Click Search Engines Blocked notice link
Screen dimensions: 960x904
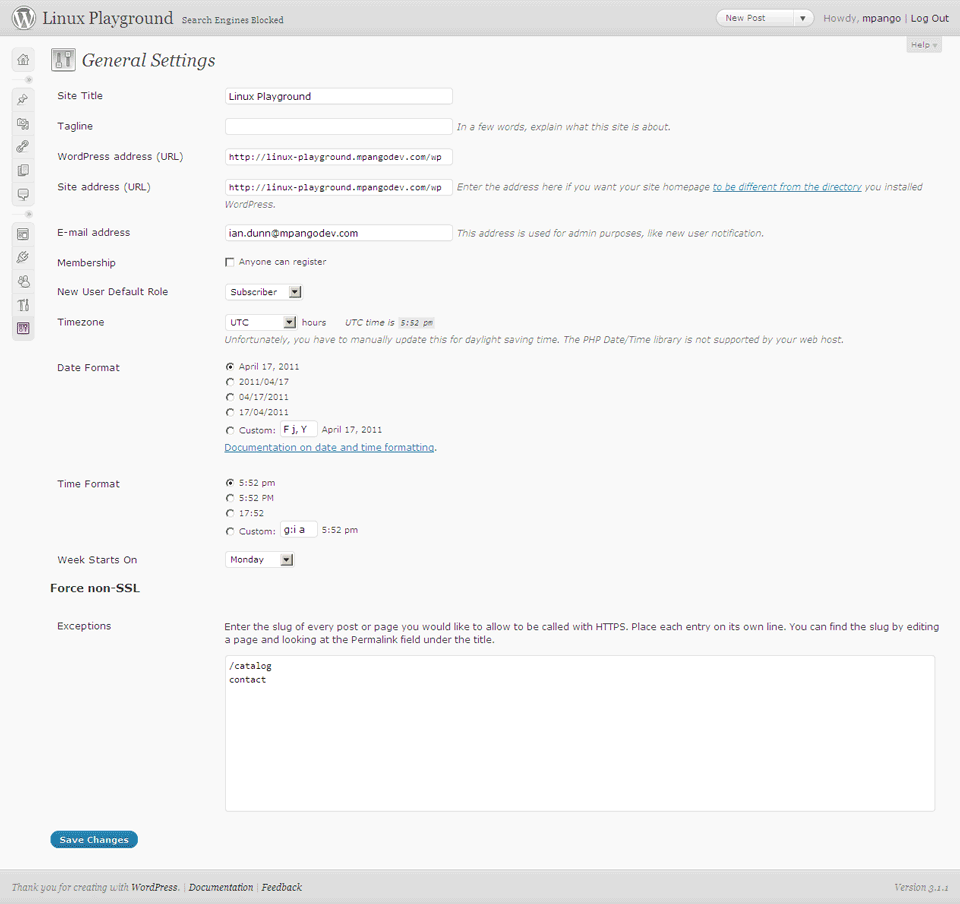point(233,20)
